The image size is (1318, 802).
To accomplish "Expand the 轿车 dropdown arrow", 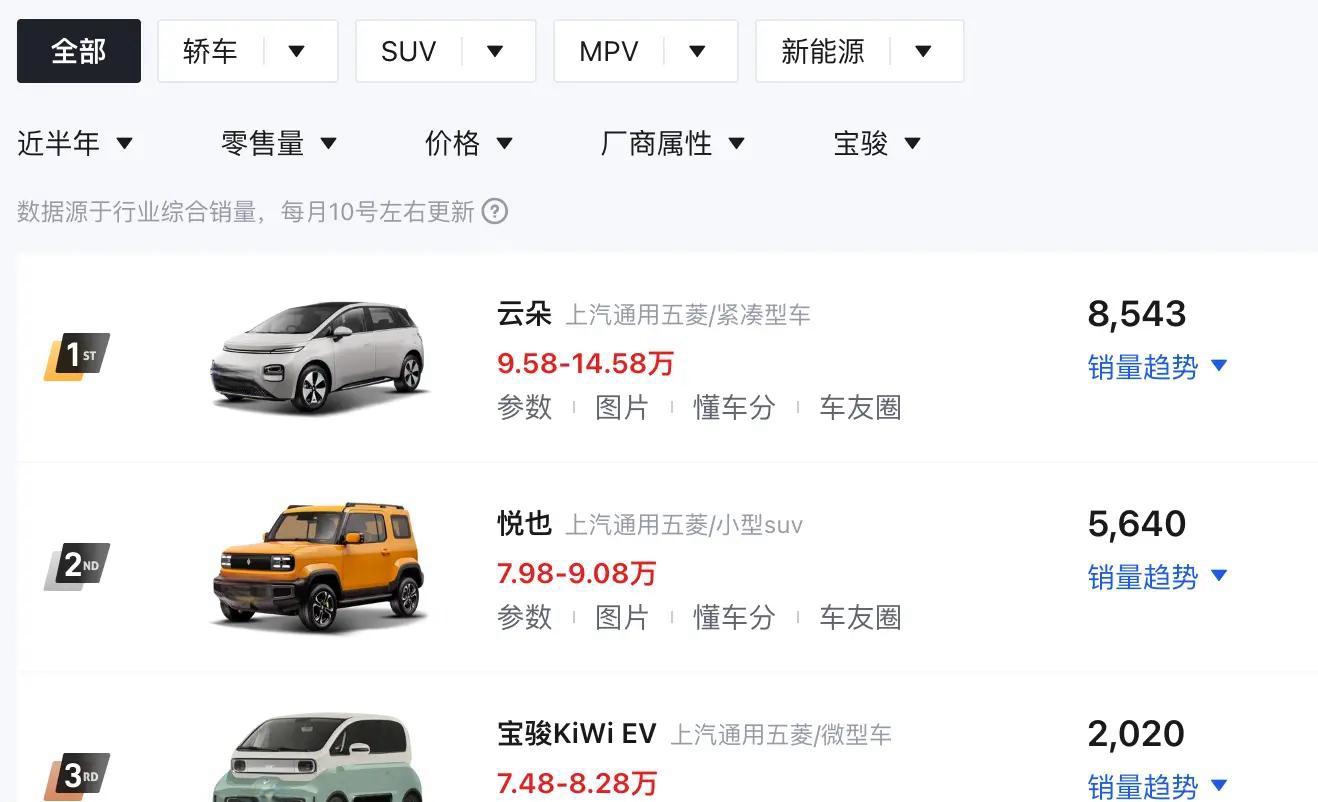I will click(x=297, y=51).
